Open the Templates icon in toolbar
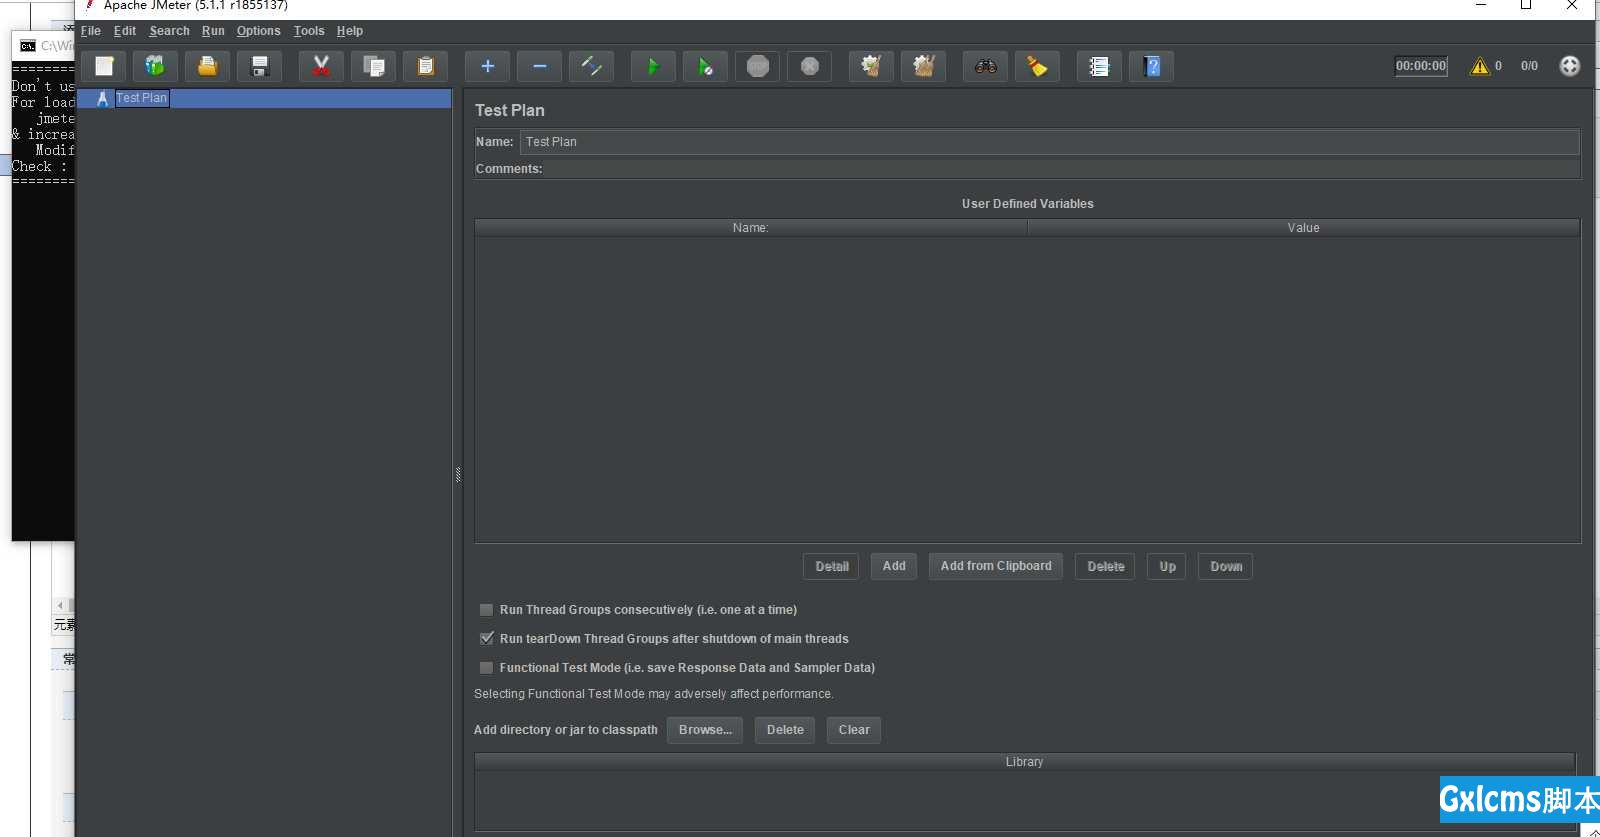 pos(155,66)
